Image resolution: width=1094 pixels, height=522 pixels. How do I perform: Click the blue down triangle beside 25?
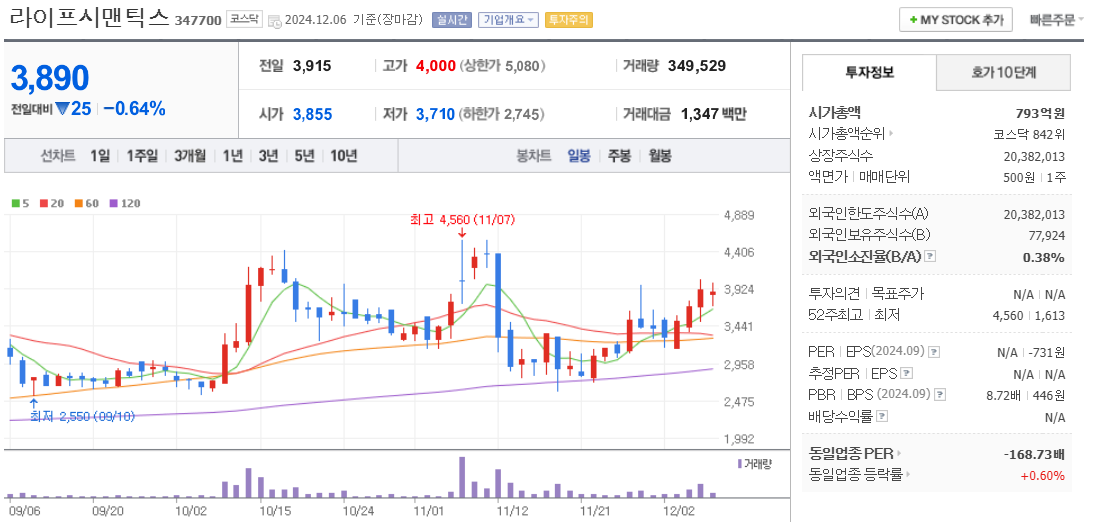pos(61,109)
